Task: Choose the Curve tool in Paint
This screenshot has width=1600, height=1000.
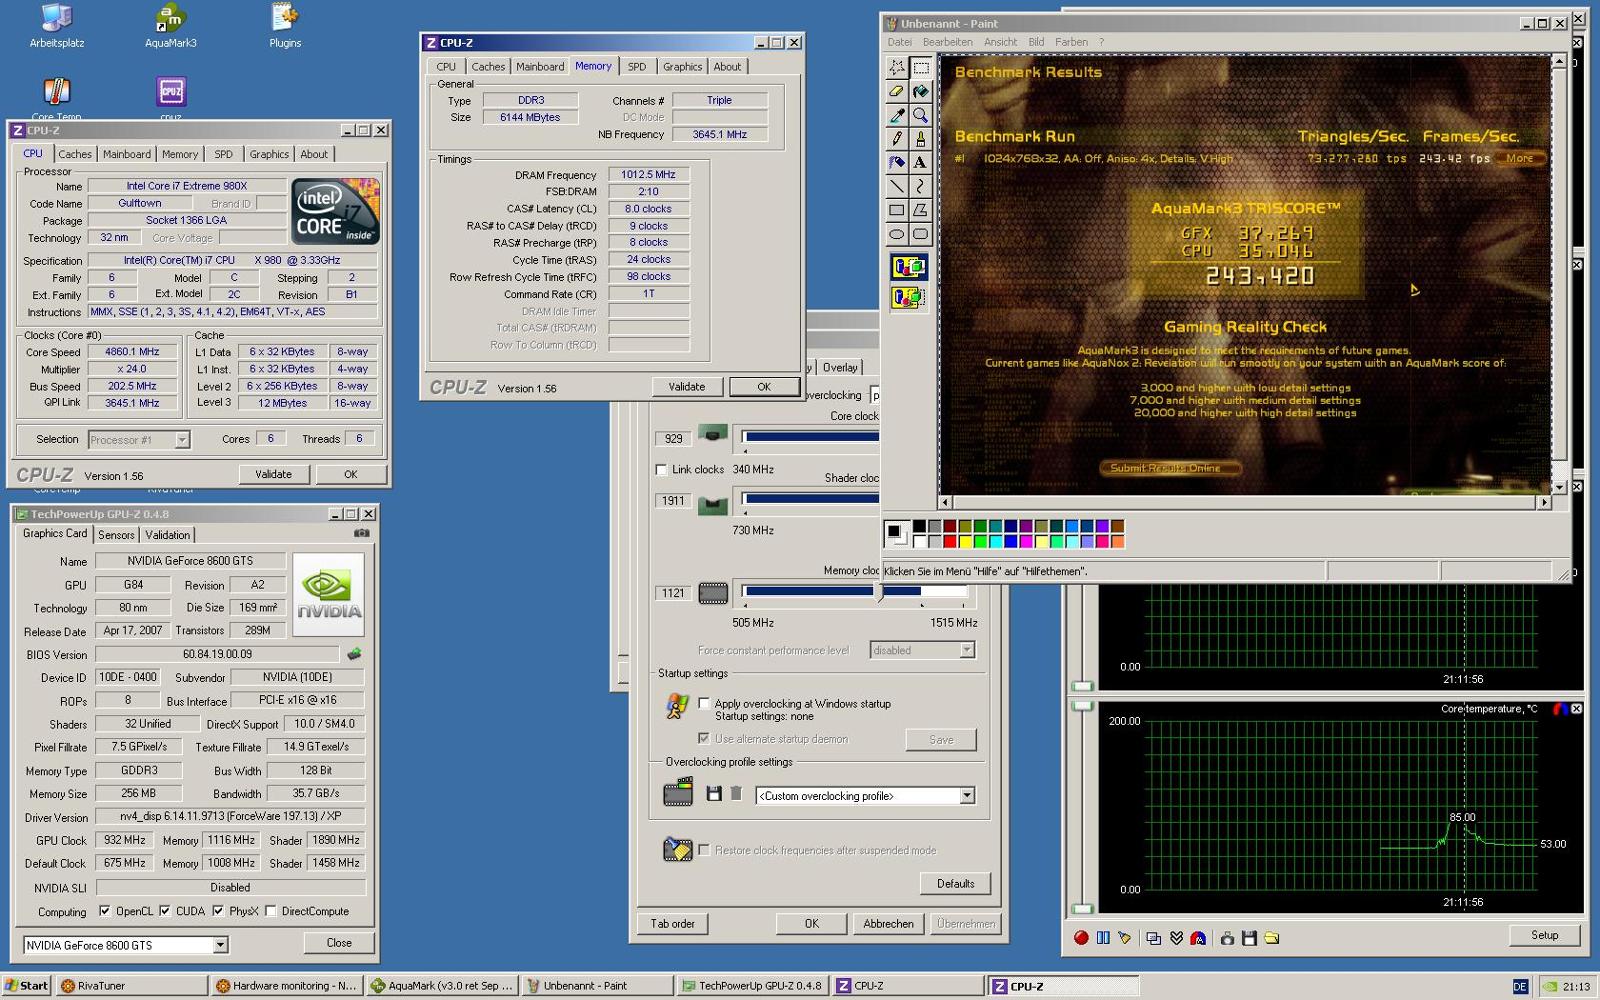Action: (921, 186)
